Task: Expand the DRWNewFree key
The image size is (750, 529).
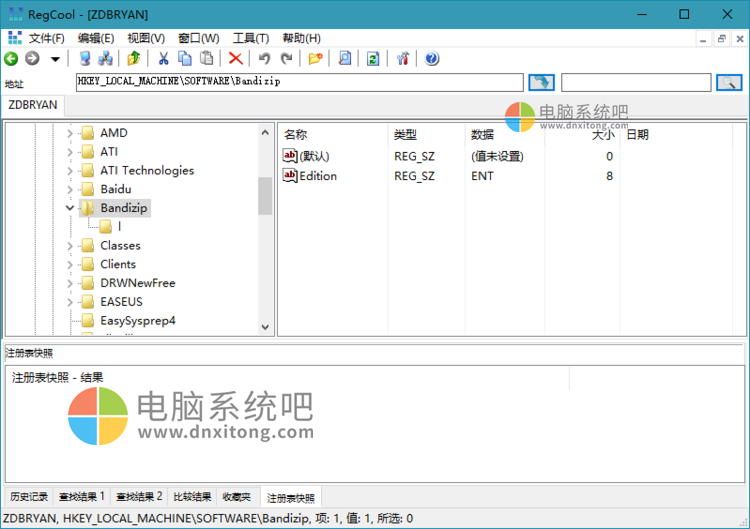Action: tap(70, 283)
